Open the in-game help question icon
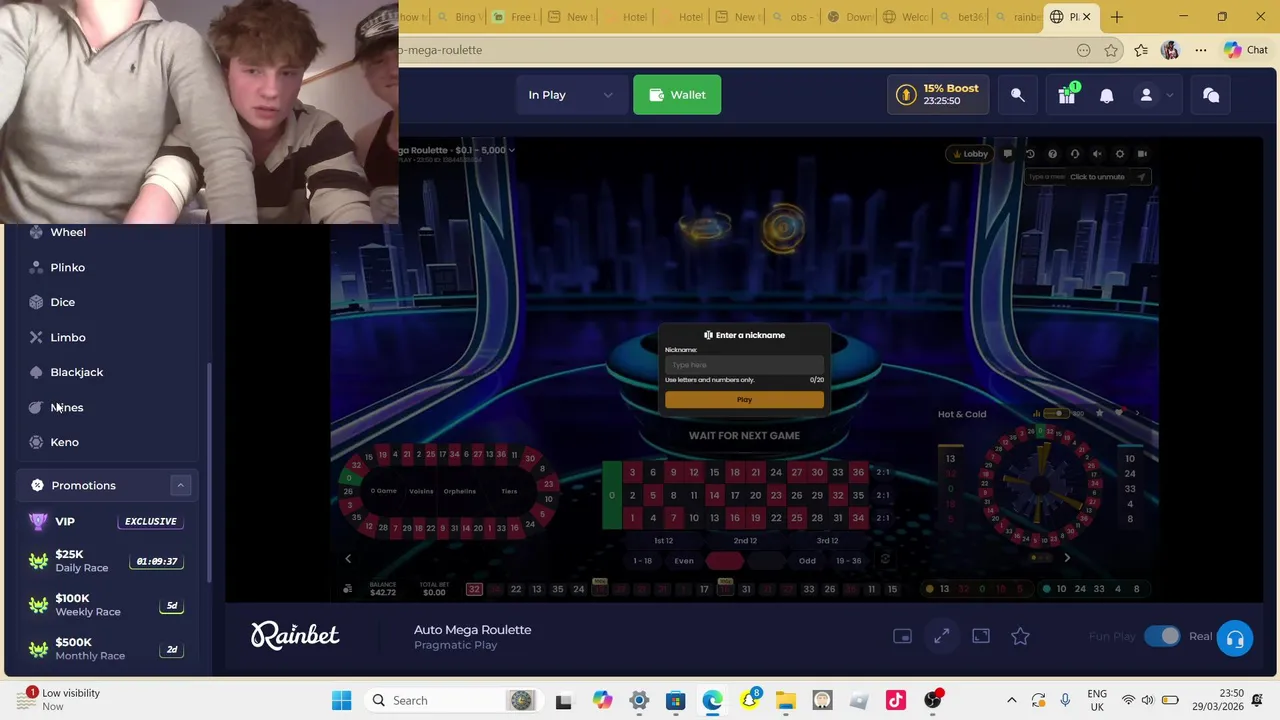 click(1052, 154)
